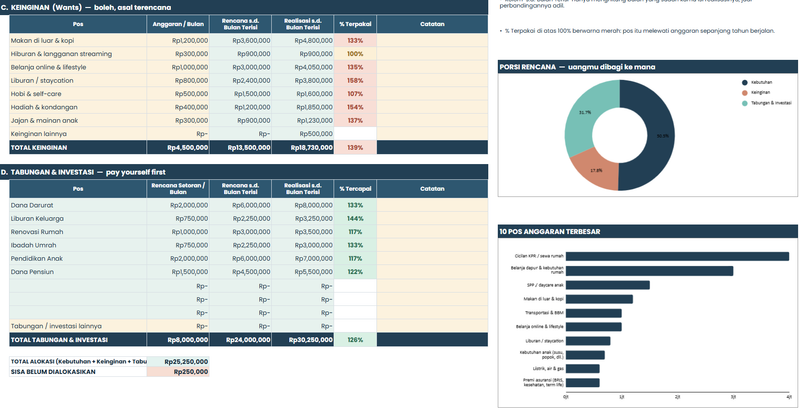Screen dimensions: 800x410
Task: Click the orange Keinginan legend swatch
Action: 745,93
